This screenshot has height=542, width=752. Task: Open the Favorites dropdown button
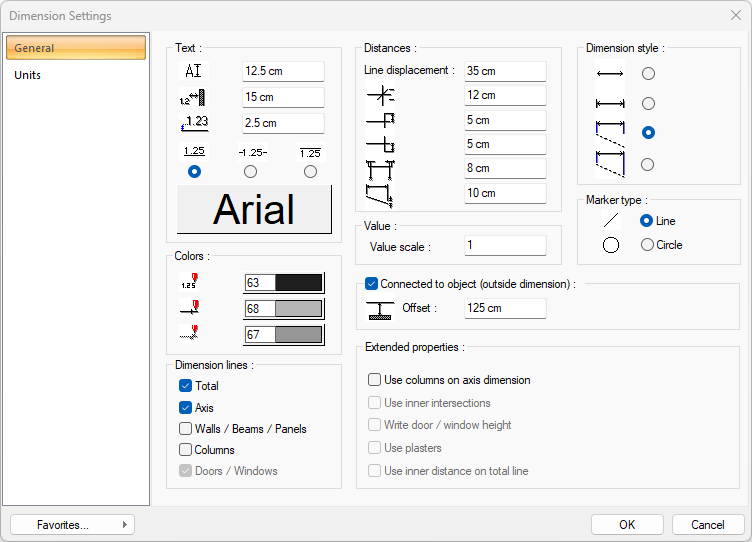(72, 525)
